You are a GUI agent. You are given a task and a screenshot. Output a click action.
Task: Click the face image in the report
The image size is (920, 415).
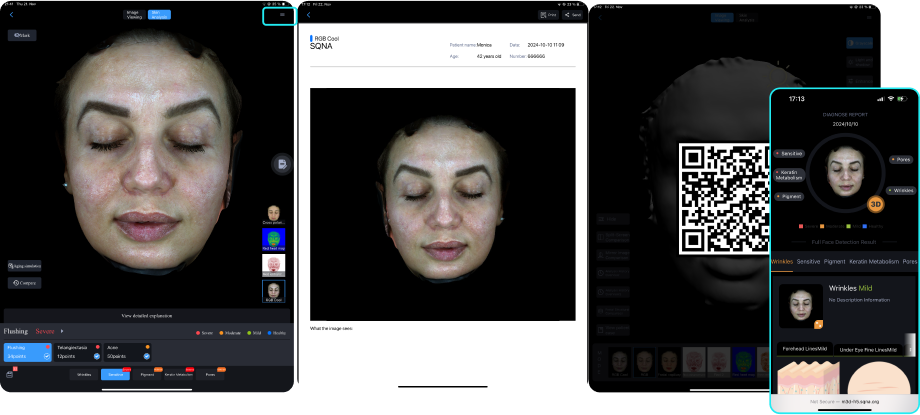(442, 204)
